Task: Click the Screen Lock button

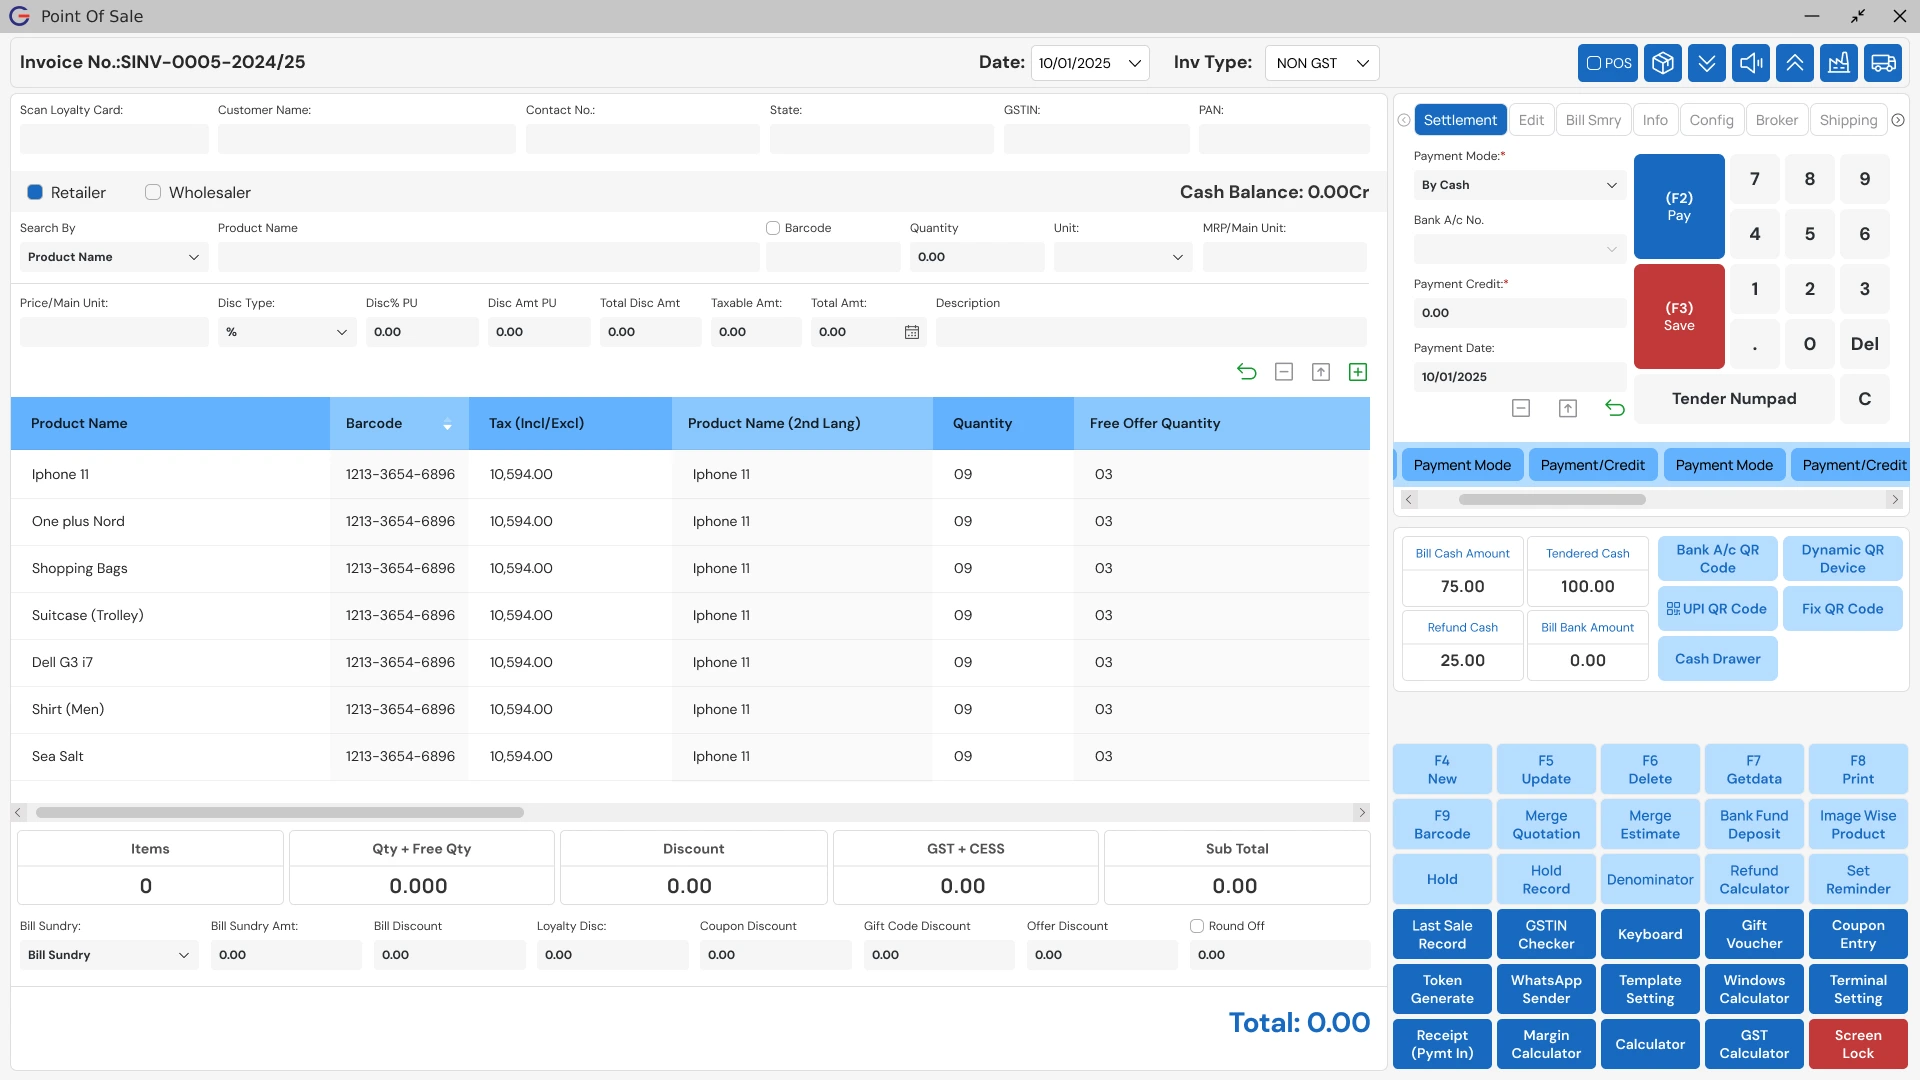Action: 1857,1044
